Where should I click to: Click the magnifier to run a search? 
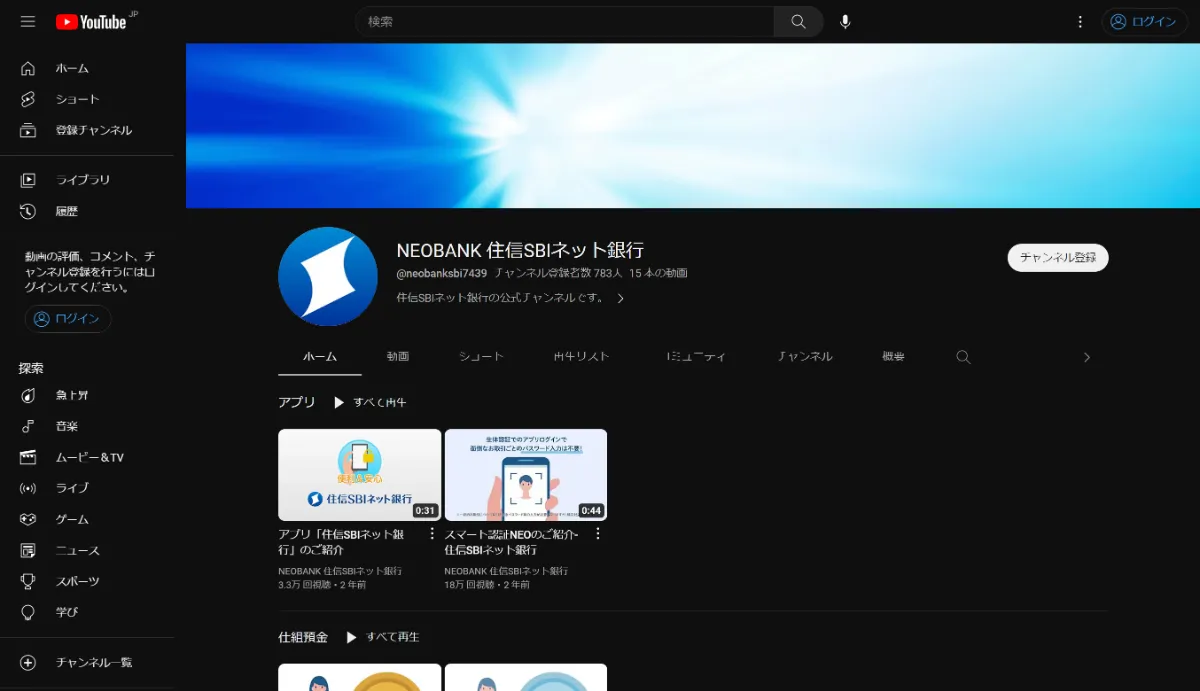tap(797, 21)
